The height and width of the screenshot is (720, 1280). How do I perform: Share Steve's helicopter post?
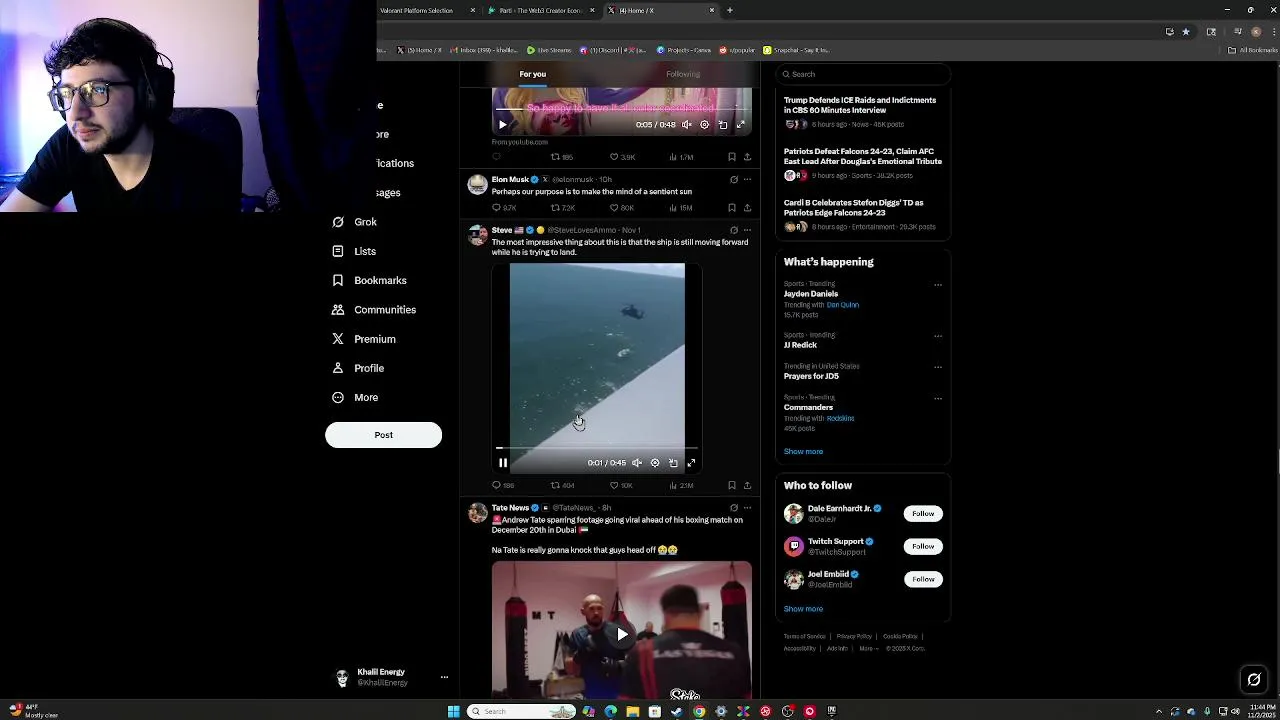click(x=747, y=486)
